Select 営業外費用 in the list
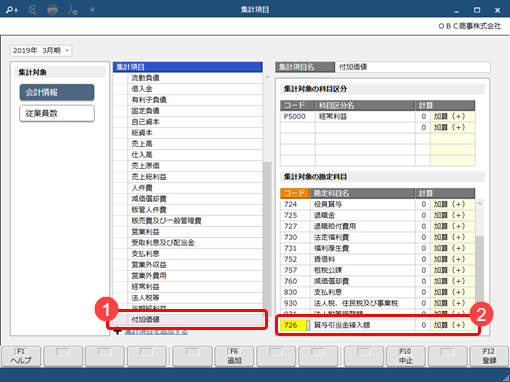Viewport: 510px width, 382px height. [188, 276]
